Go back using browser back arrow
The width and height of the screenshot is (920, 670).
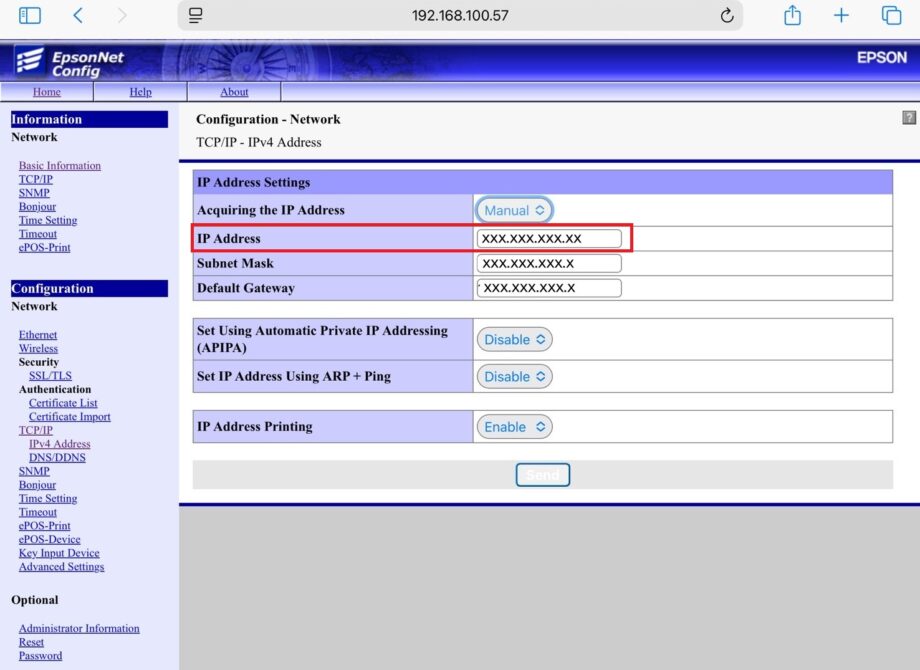click(x=78, y=15)
